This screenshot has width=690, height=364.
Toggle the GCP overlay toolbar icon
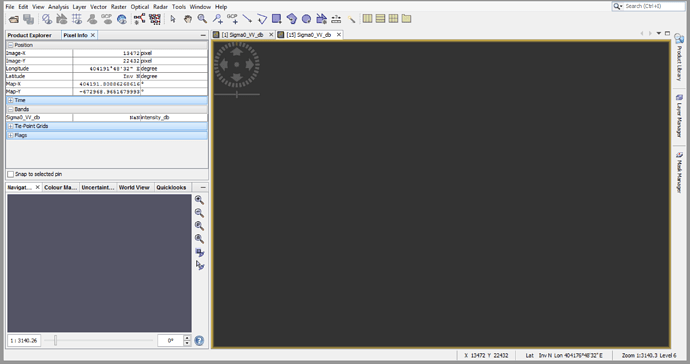107,19
